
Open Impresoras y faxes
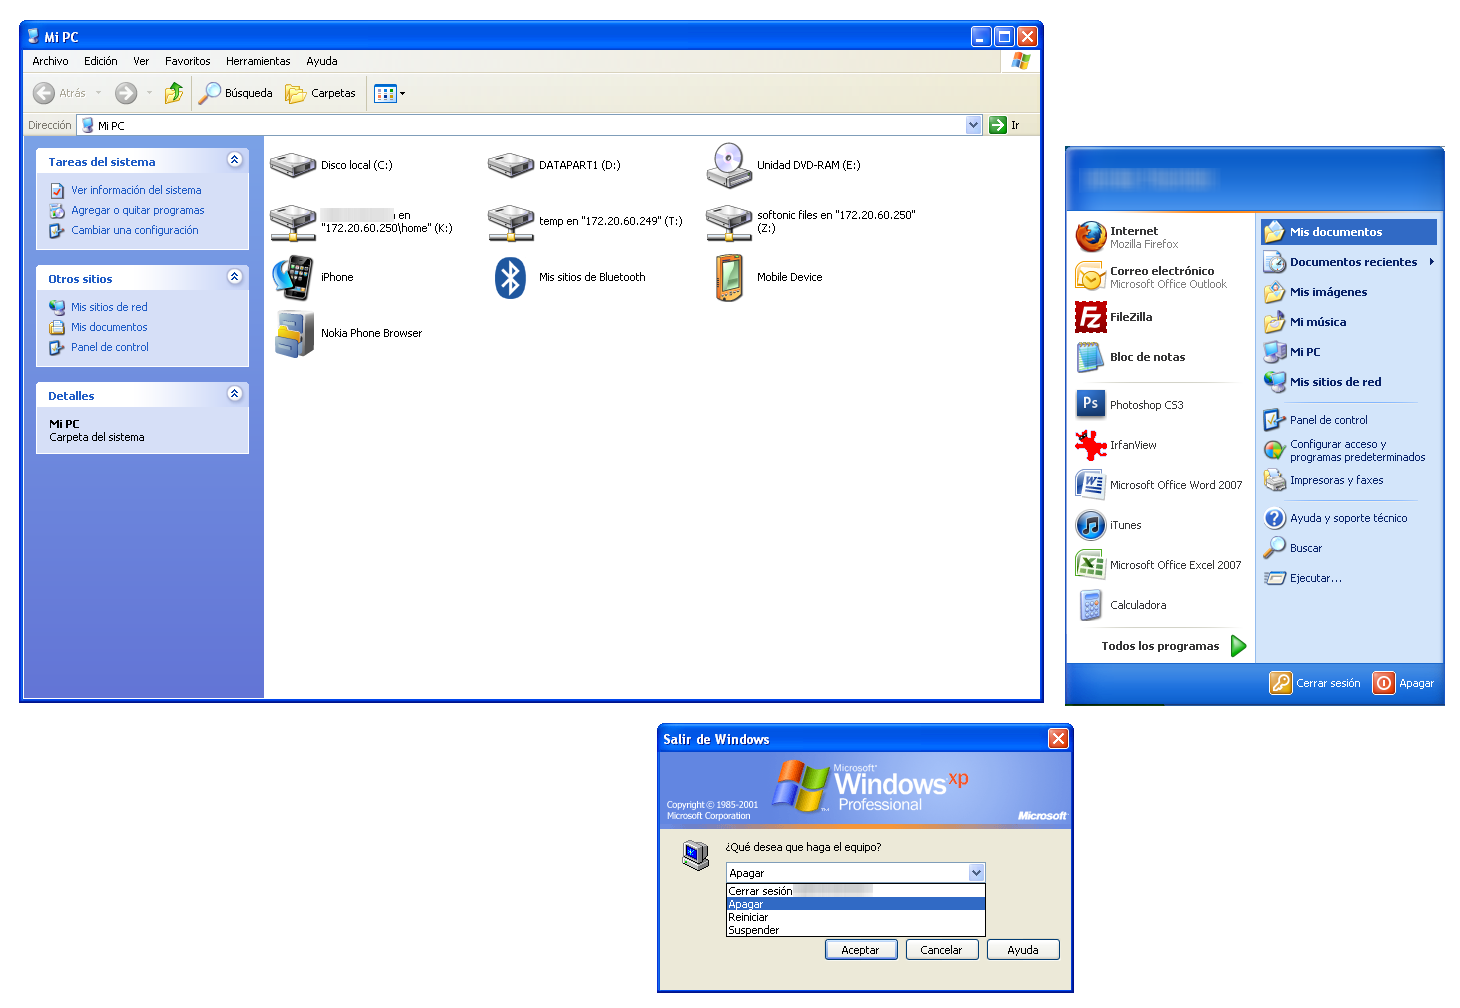[1349, 480]
